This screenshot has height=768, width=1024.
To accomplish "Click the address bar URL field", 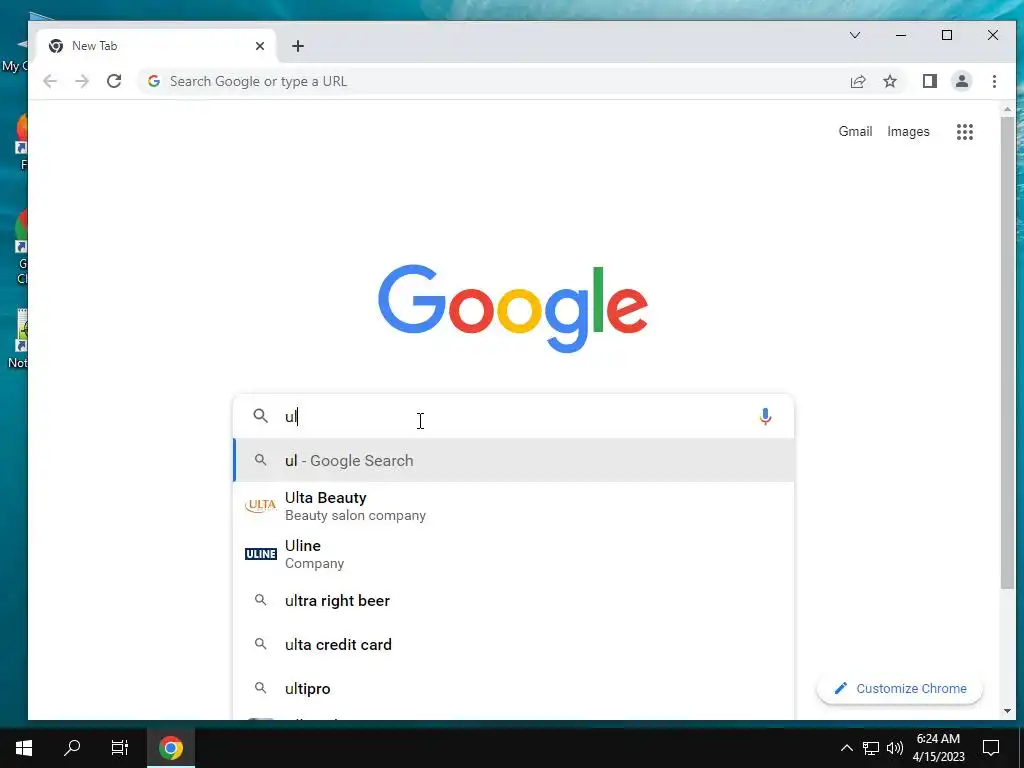I will (x=490, y=81).
